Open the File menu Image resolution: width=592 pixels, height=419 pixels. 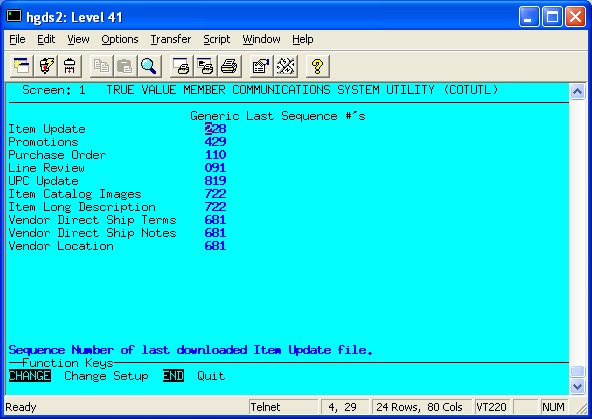[17, 39]
